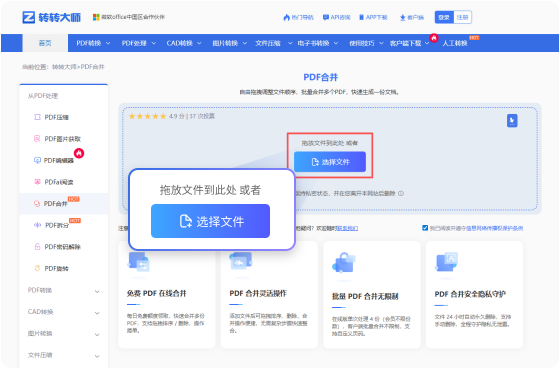Open the 人工转换 item marked HOT
The width and height of the screenshot is (560, 369).
(455, 43)
